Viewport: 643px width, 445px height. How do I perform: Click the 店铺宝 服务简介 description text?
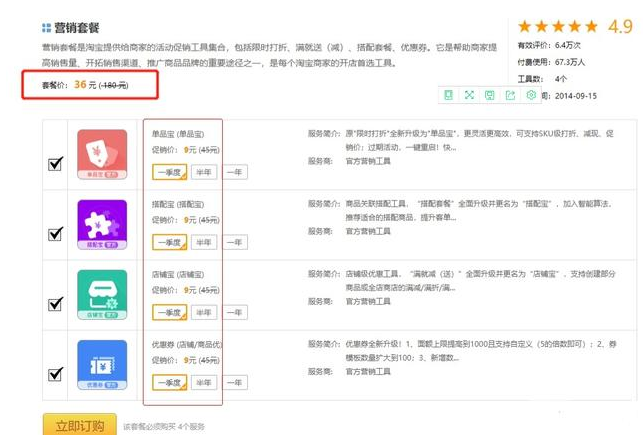[x=480, y=281]
